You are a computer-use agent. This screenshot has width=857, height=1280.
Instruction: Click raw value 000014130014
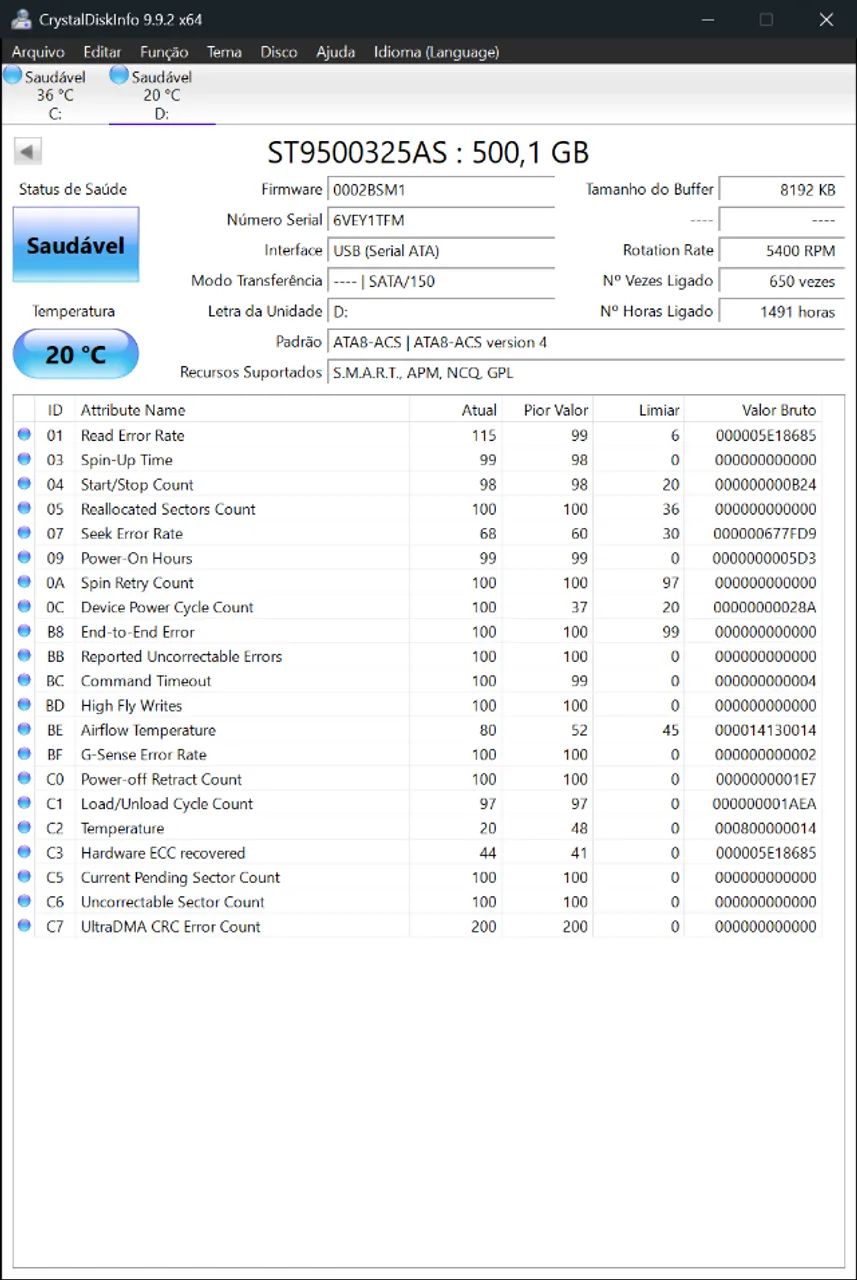click(x=766, y=730)
